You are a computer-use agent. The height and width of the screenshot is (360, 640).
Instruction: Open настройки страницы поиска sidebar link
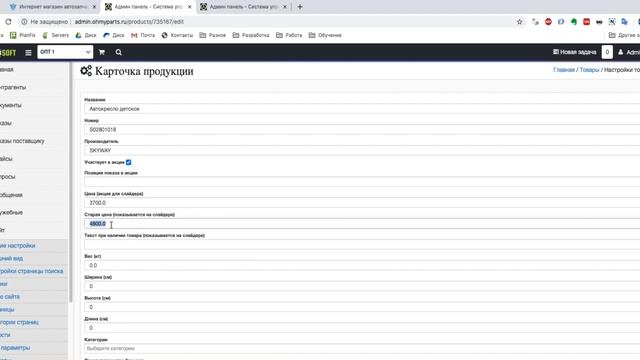point(32,271)
